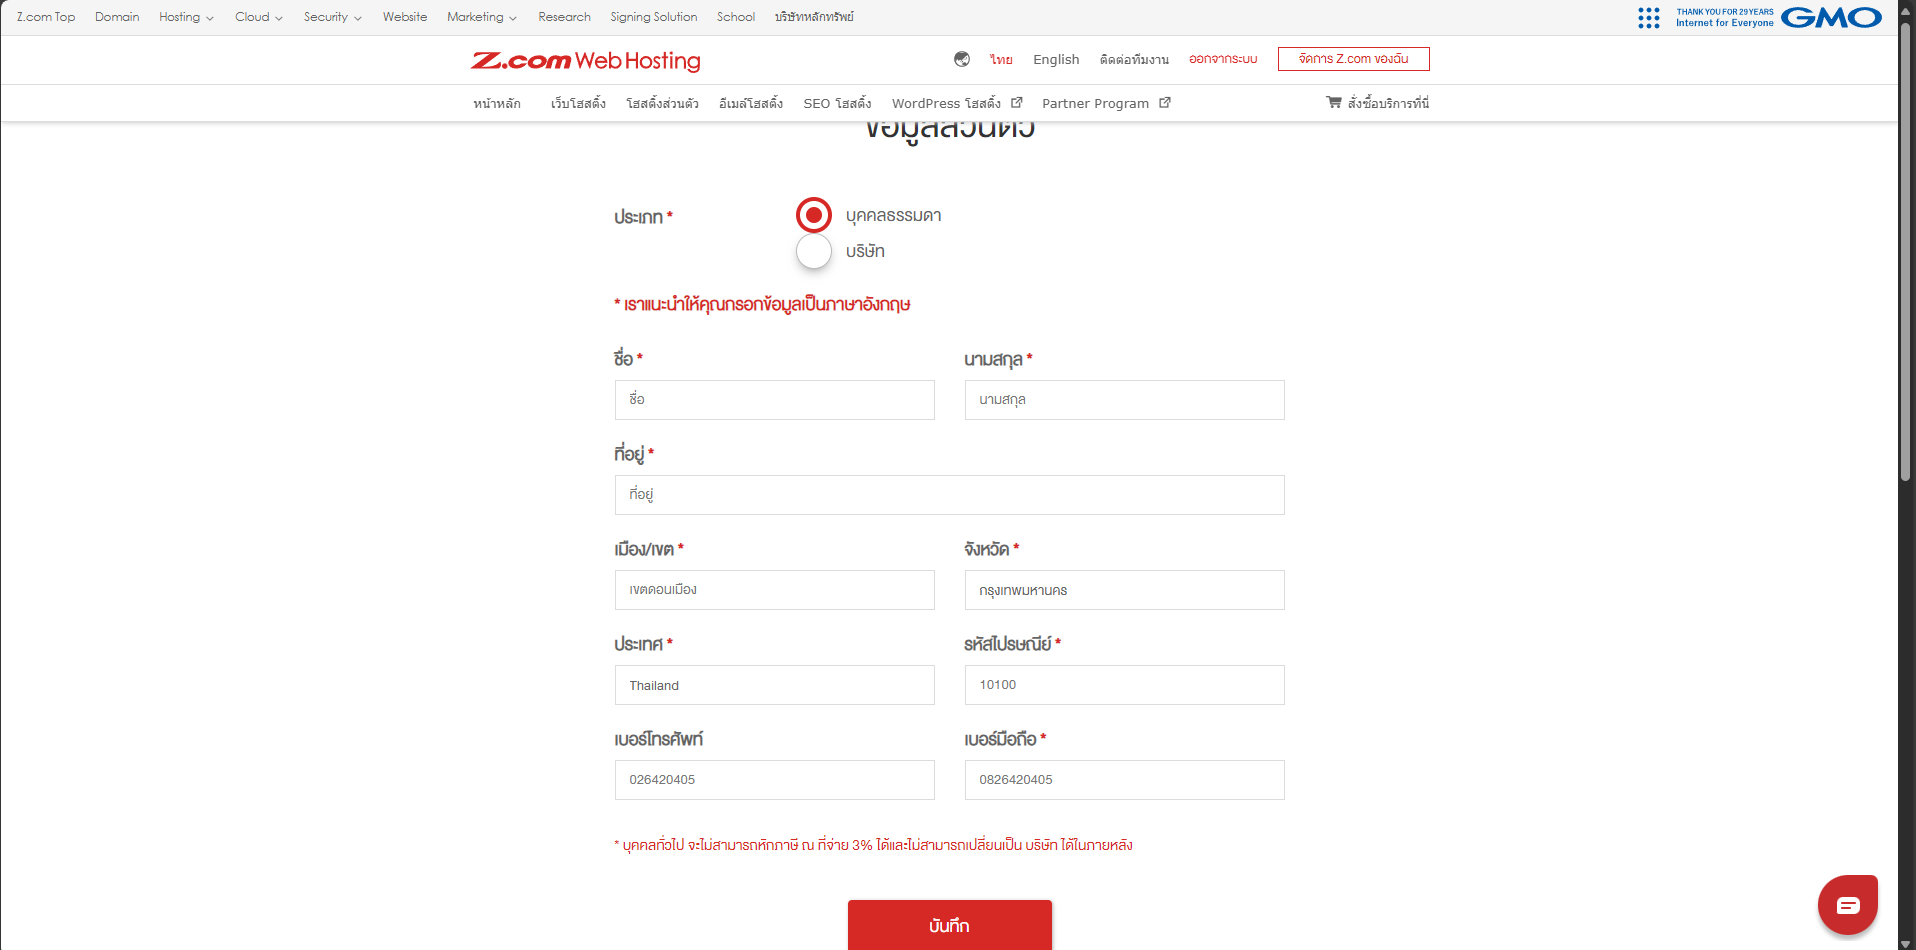
Task: Open Signing Solution top link
Action: point(654,17)
